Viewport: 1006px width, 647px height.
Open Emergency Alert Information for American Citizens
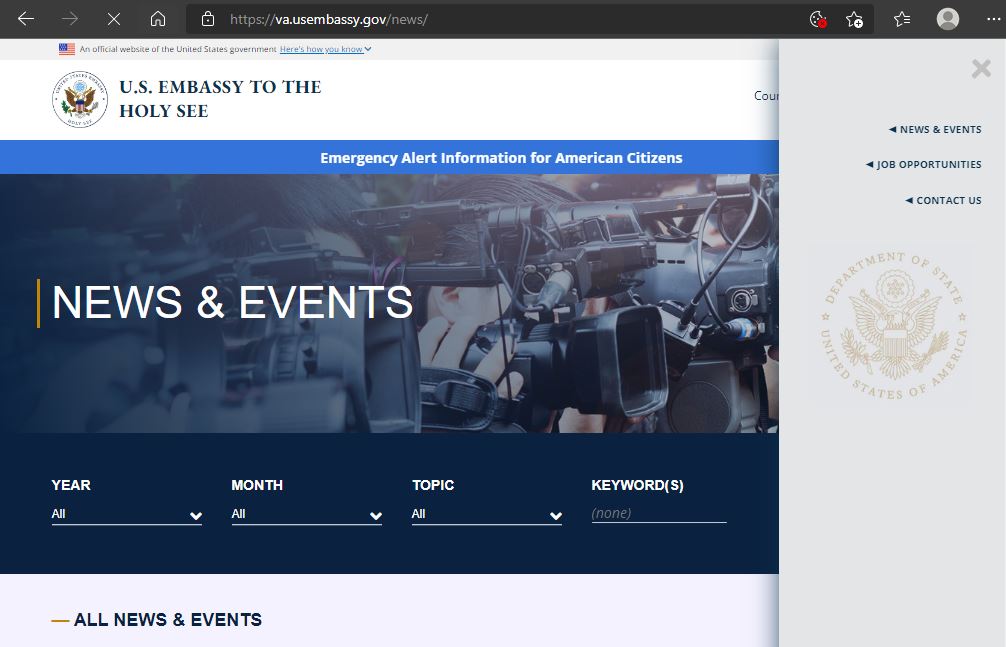[x=501, y=158]
